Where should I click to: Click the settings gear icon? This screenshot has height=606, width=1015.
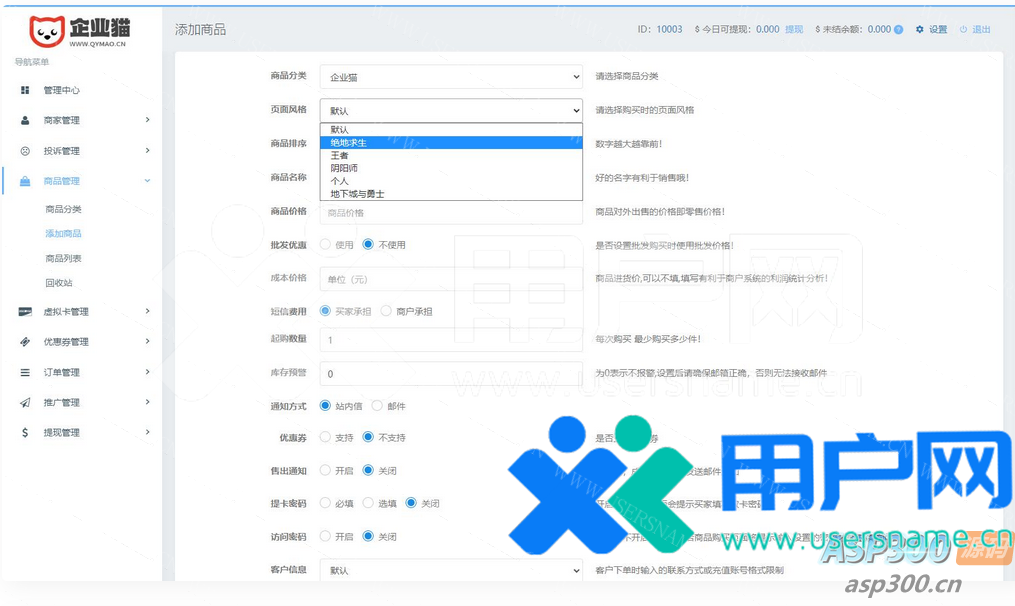[x=920, y=29]
